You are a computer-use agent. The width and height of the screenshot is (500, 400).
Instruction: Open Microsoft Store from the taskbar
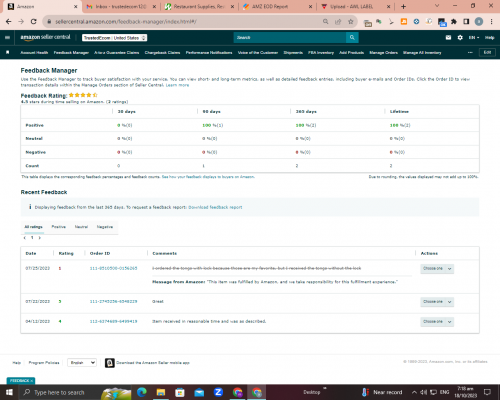[x=180, y=392]
